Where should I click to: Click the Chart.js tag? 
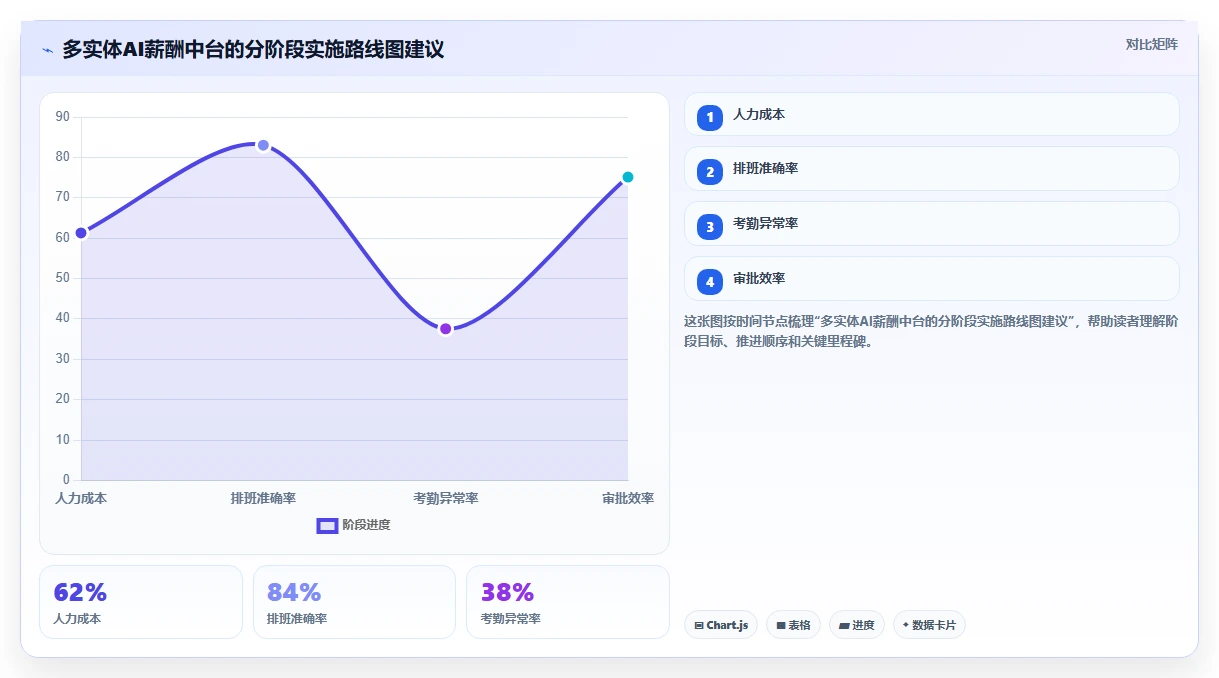point(721,625)
